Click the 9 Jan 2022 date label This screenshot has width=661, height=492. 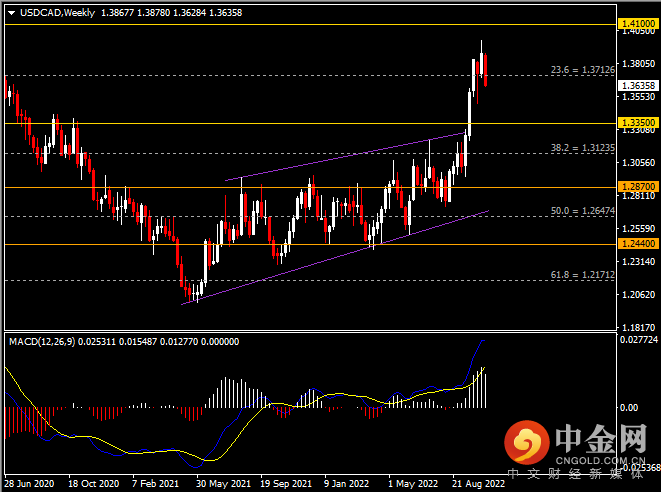tap(346, 484)
